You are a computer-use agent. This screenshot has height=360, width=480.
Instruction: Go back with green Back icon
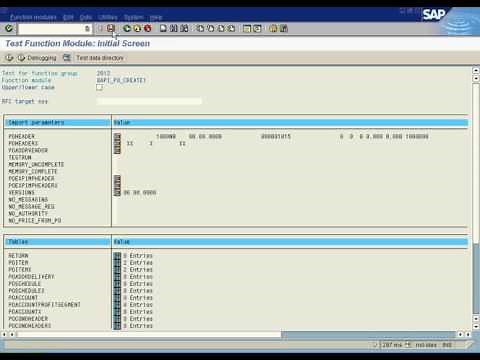pyautogui.click(x=127, y=28)
